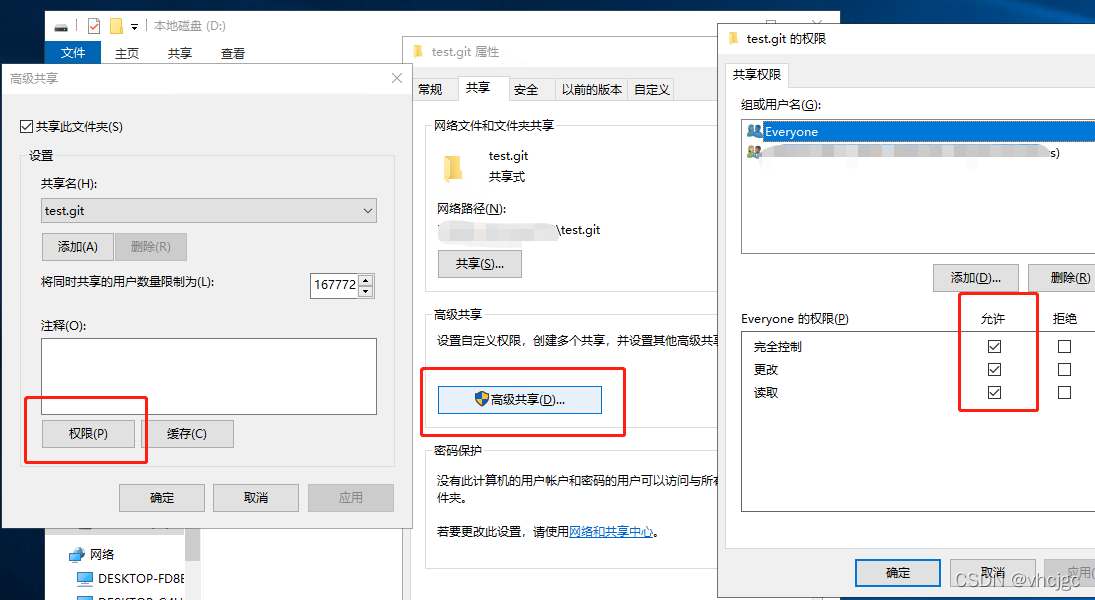The image size is (1095, 600).
Task: Click the 完全控制 permission row label
Action: (777, 346)
